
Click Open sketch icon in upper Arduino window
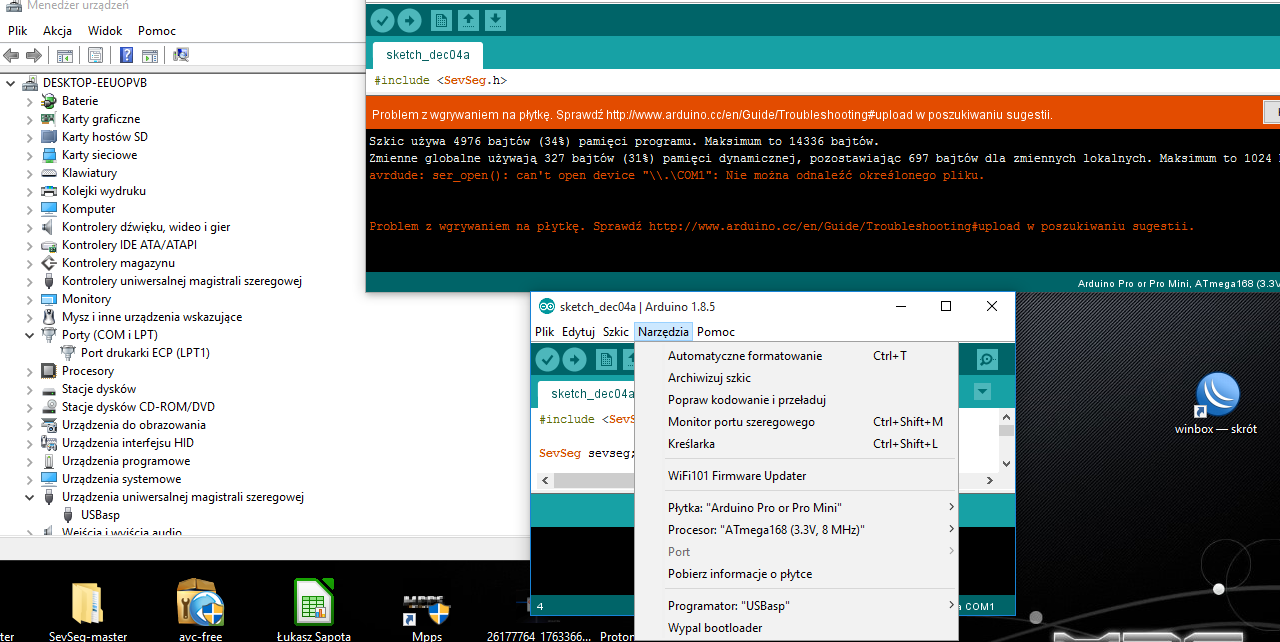pos(468,20)
